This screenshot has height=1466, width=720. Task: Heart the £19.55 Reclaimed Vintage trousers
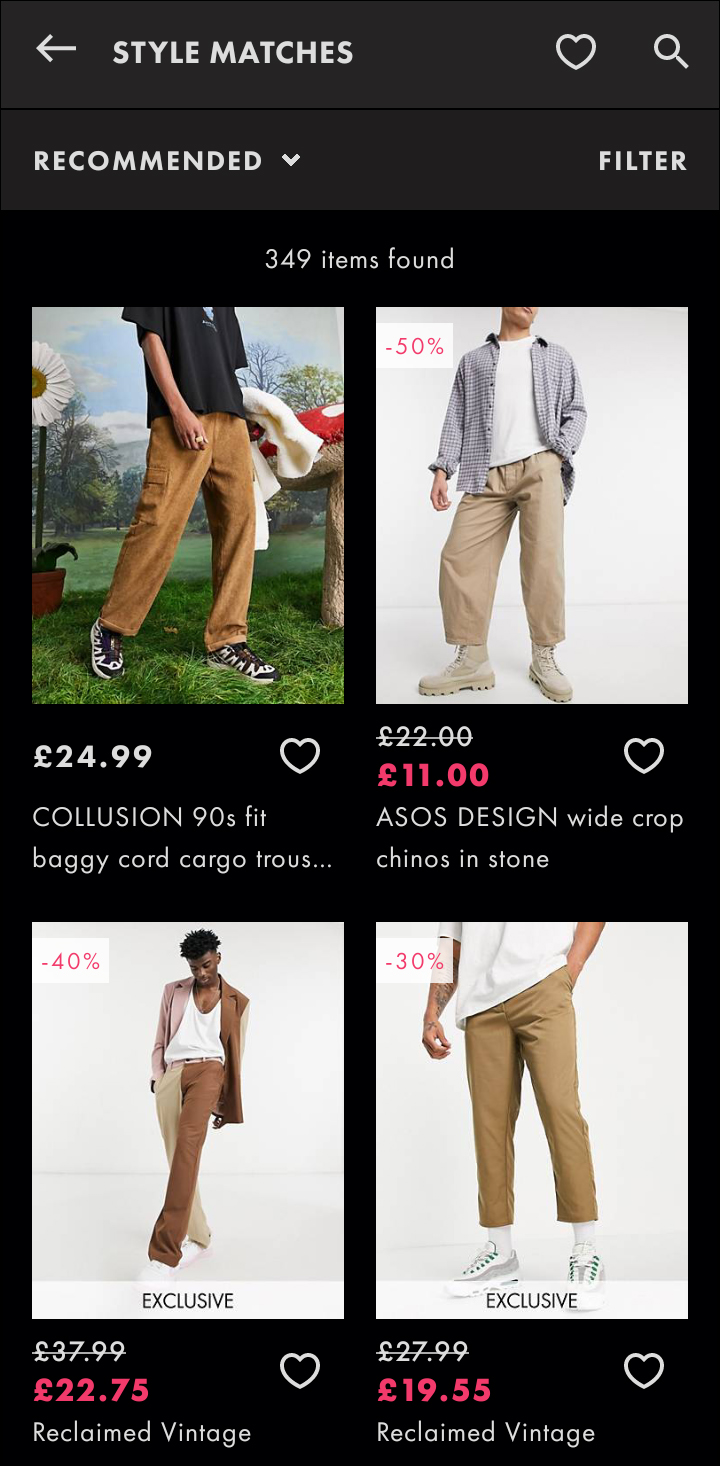click(644, 1370)
